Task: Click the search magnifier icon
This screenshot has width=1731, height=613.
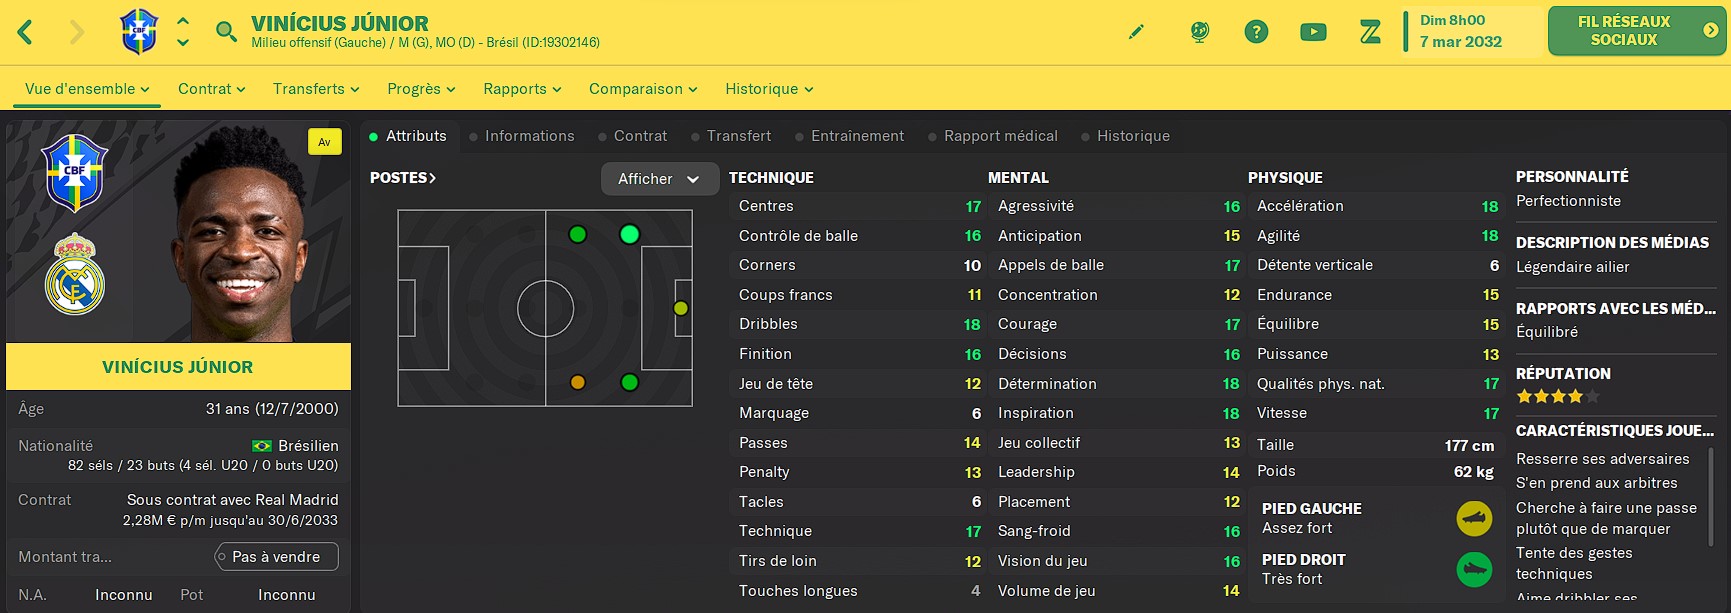Action: [x=227, y=32]
